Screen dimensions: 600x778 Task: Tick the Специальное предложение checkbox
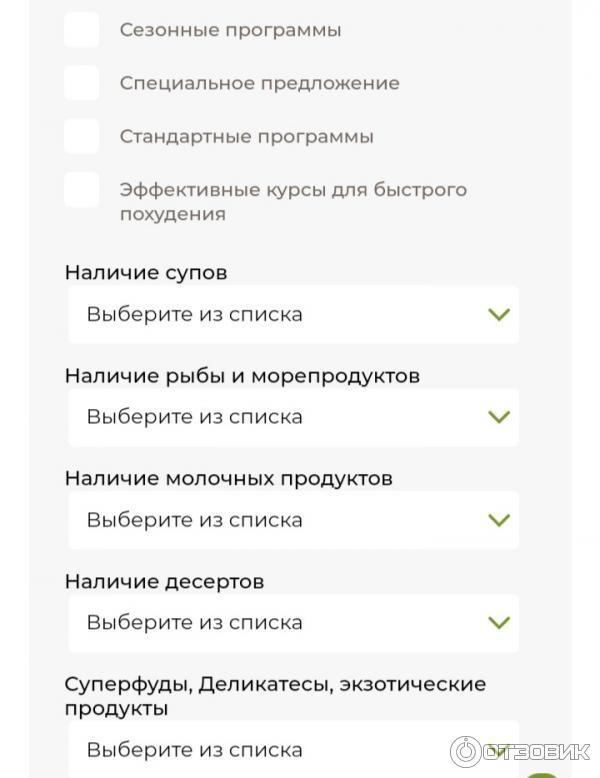coord(82,83)
